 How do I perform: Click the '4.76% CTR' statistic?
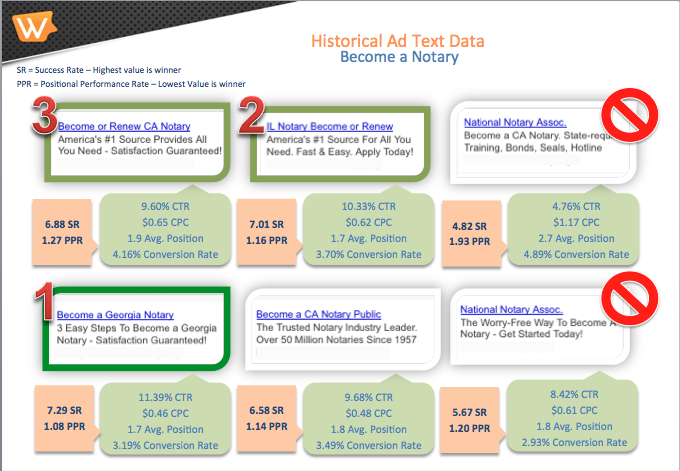point(576,206)
